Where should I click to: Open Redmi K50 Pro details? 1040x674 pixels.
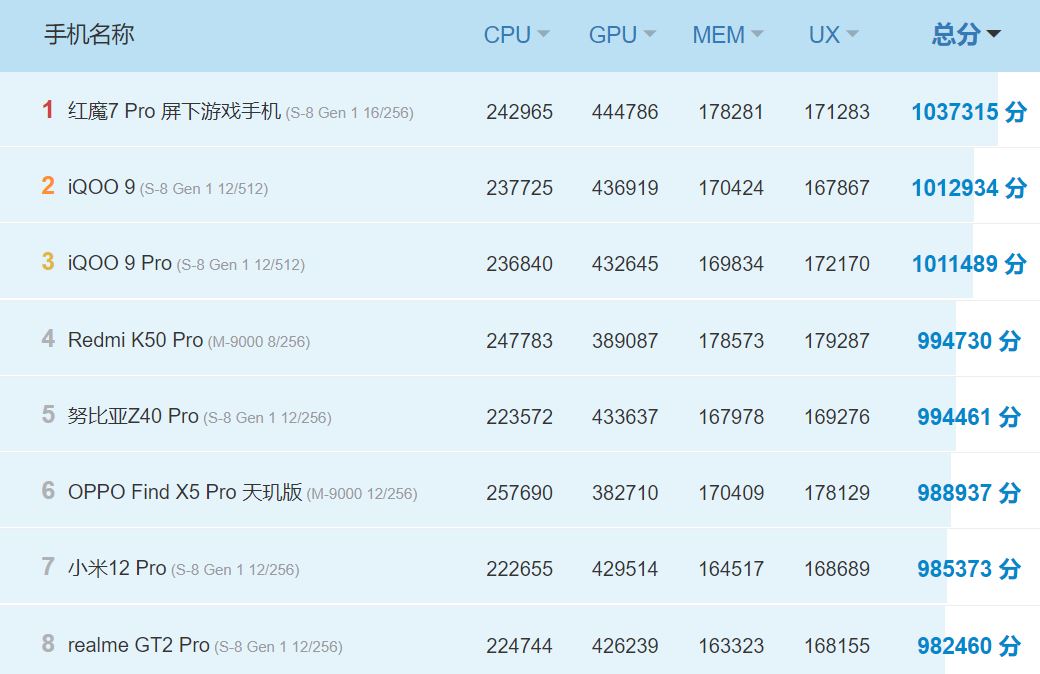tap(135, 340)
